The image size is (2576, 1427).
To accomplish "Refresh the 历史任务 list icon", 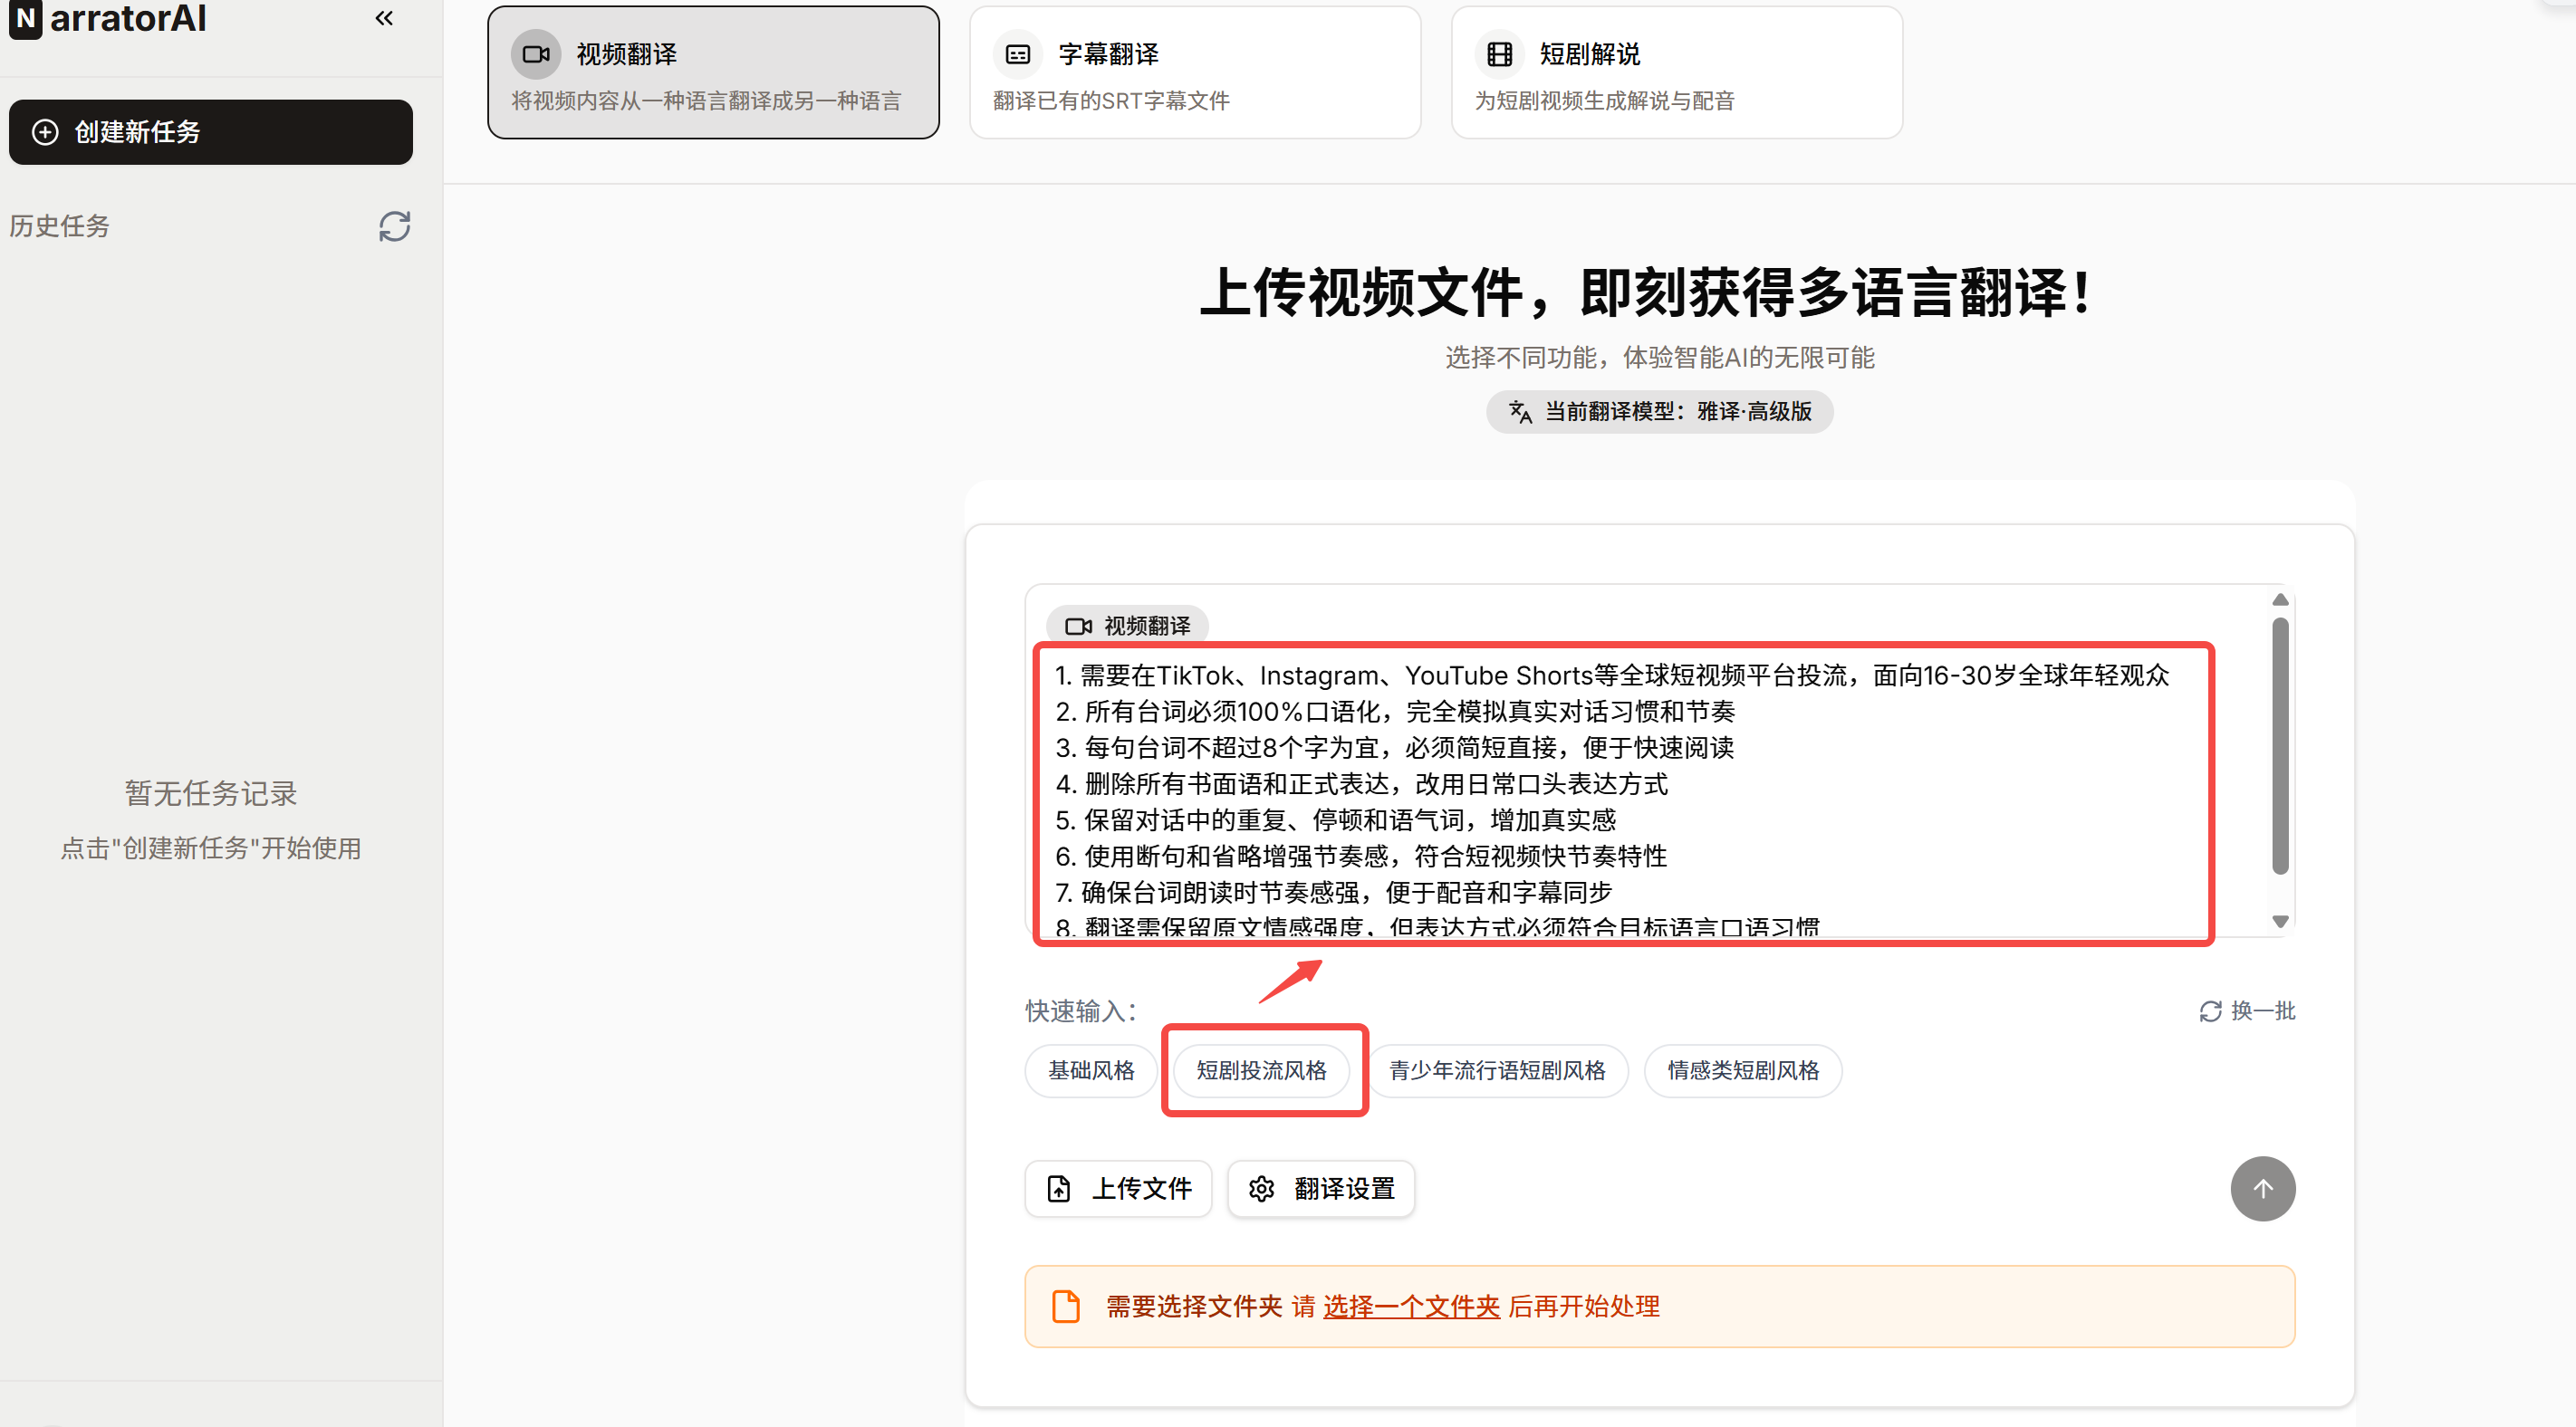I will 394,226.
